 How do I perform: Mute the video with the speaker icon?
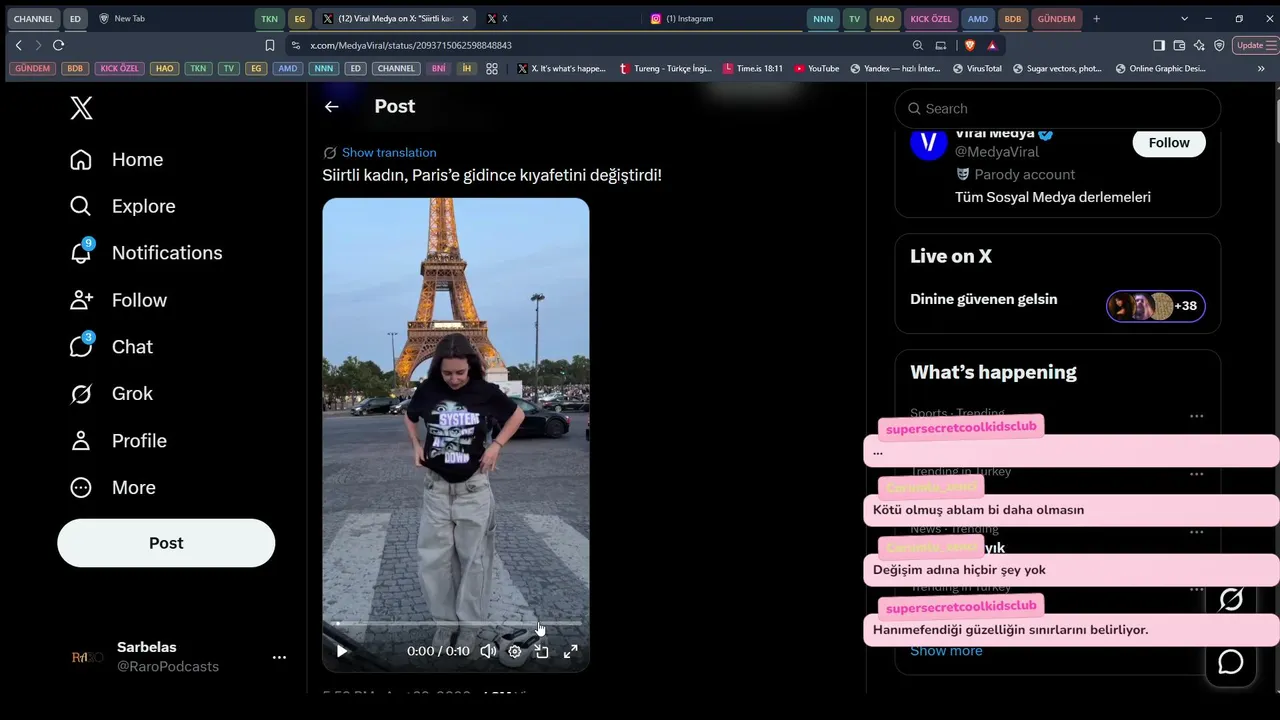[488, 651]
